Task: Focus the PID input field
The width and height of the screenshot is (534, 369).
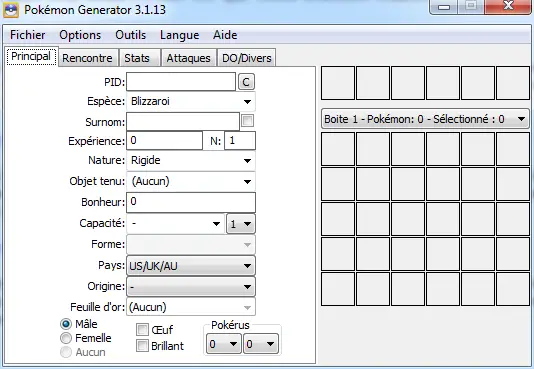Action: click(x=181, y=82)
